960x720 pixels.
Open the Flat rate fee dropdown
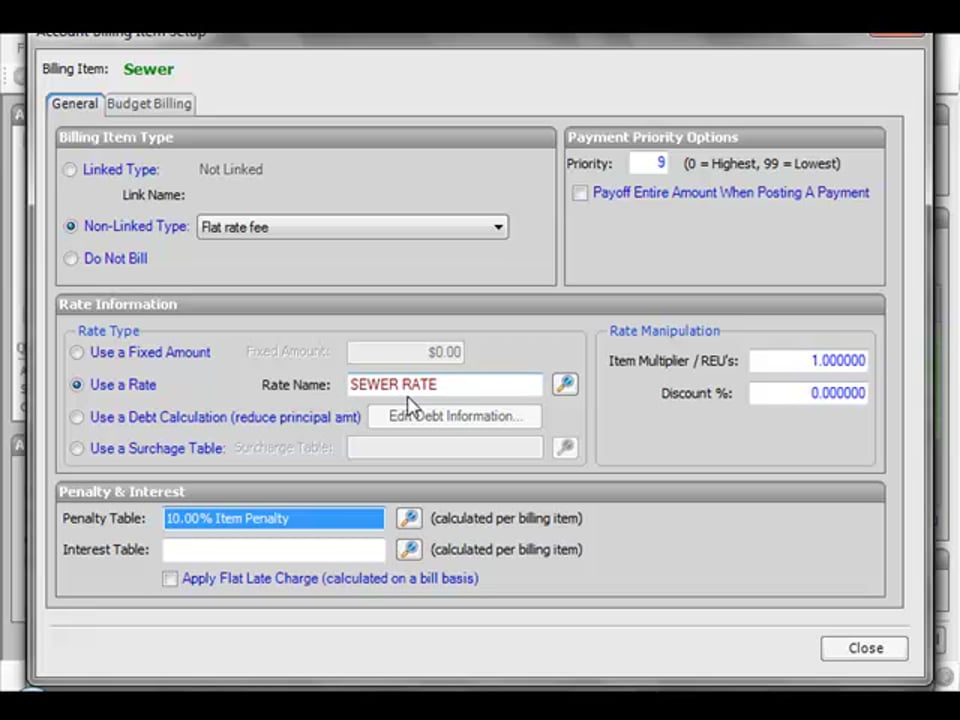pyautogui.click(x=353, y=227)
